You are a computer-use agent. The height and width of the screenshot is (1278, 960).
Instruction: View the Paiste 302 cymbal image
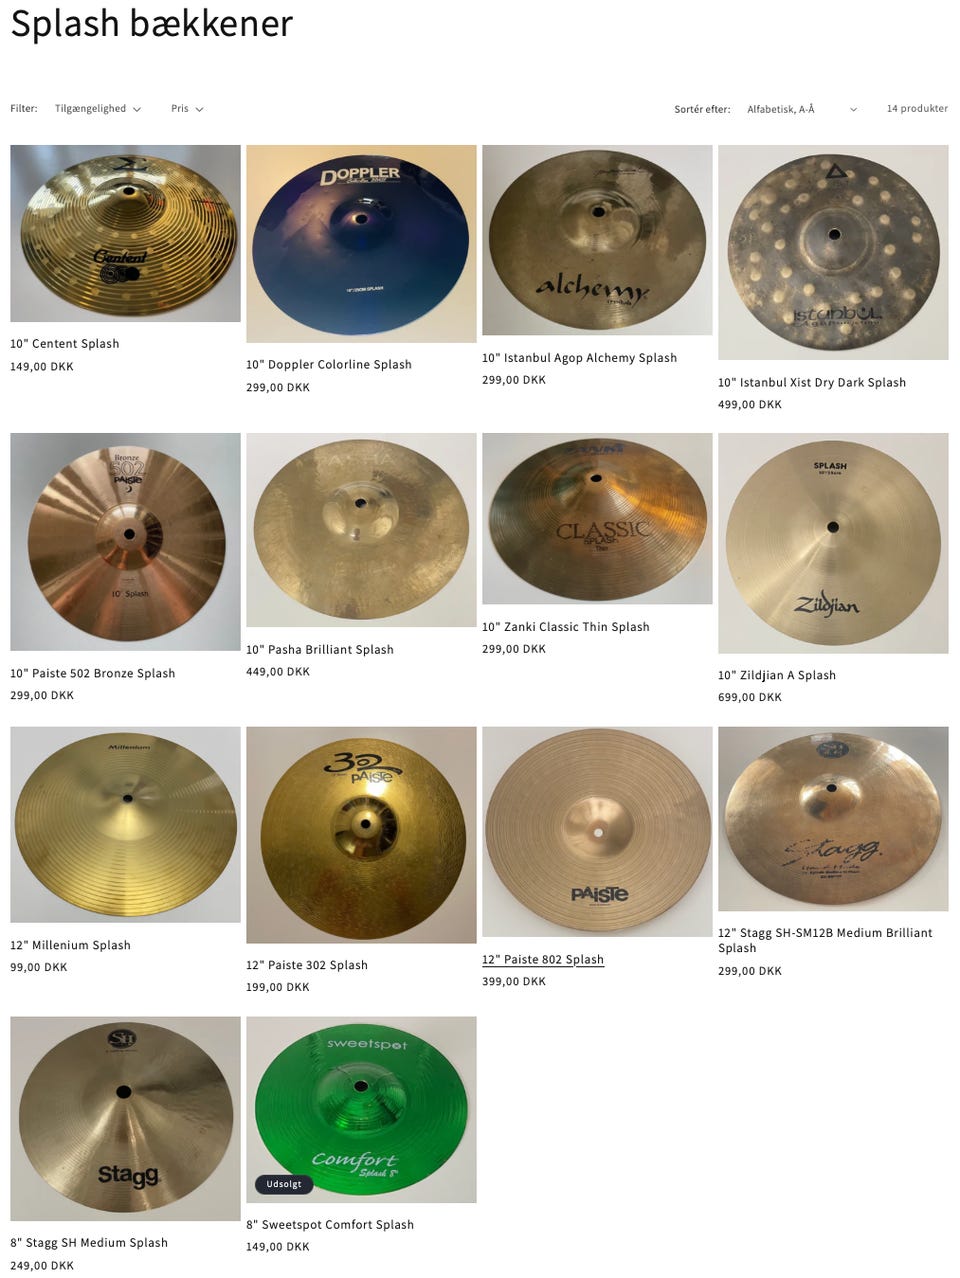(x=361, y=835)
